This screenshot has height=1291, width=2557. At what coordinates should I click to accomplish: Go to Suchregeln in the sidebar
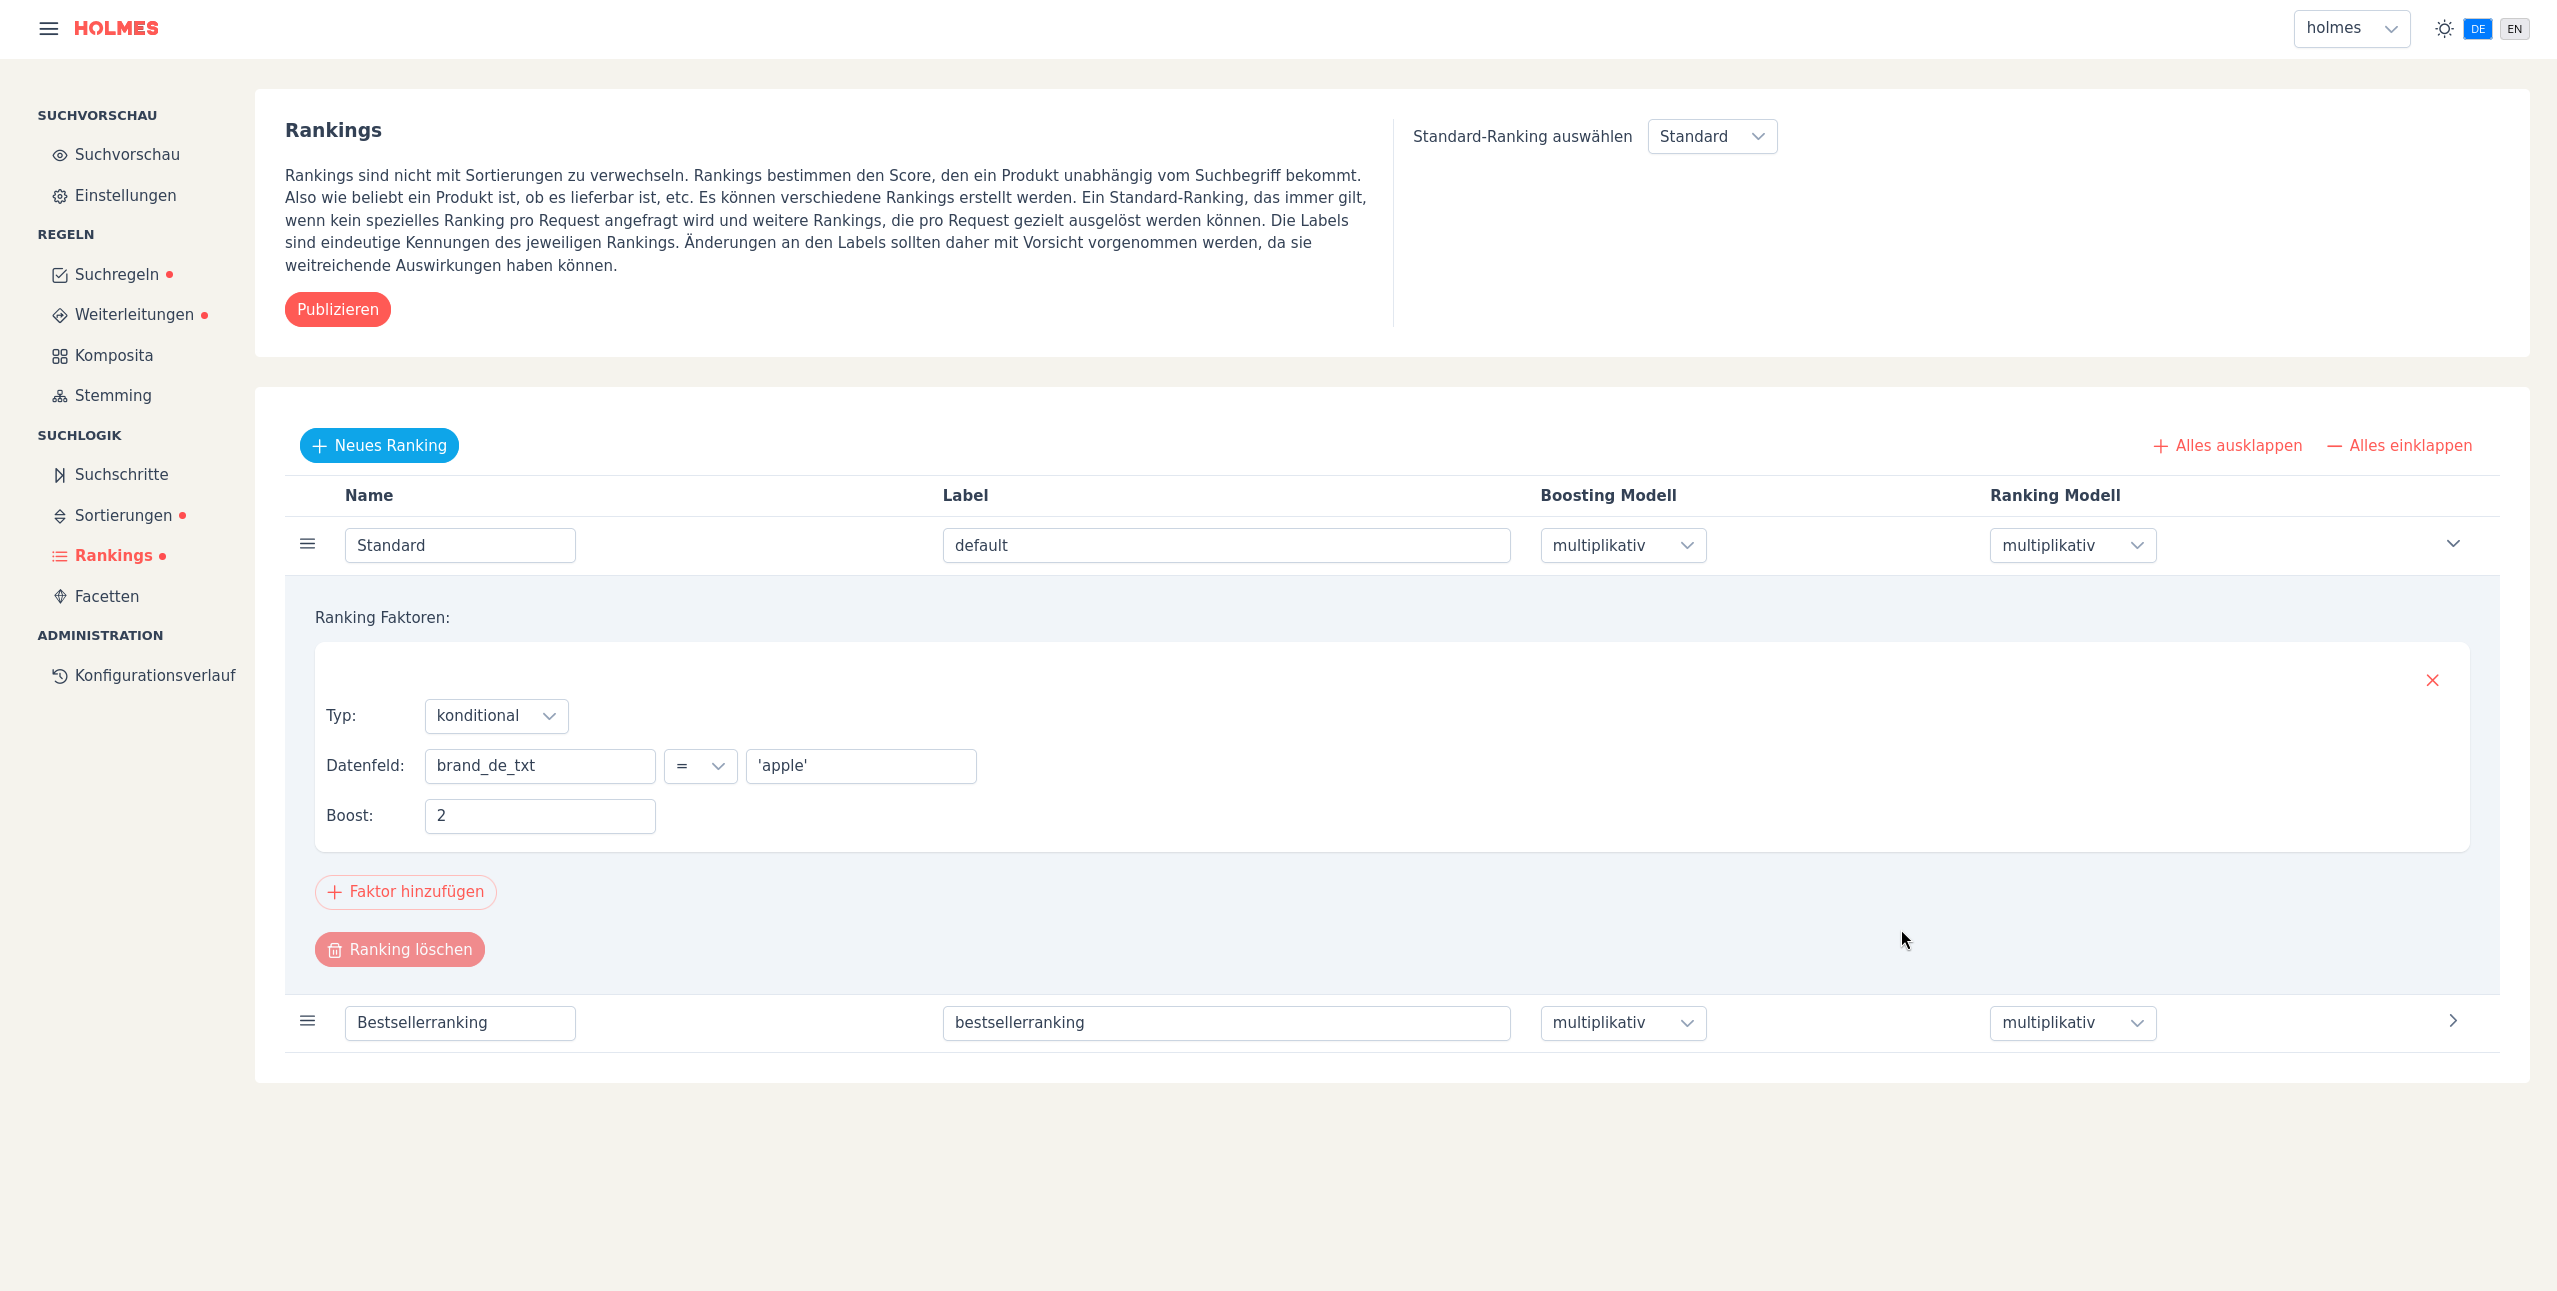pos(116,275)
